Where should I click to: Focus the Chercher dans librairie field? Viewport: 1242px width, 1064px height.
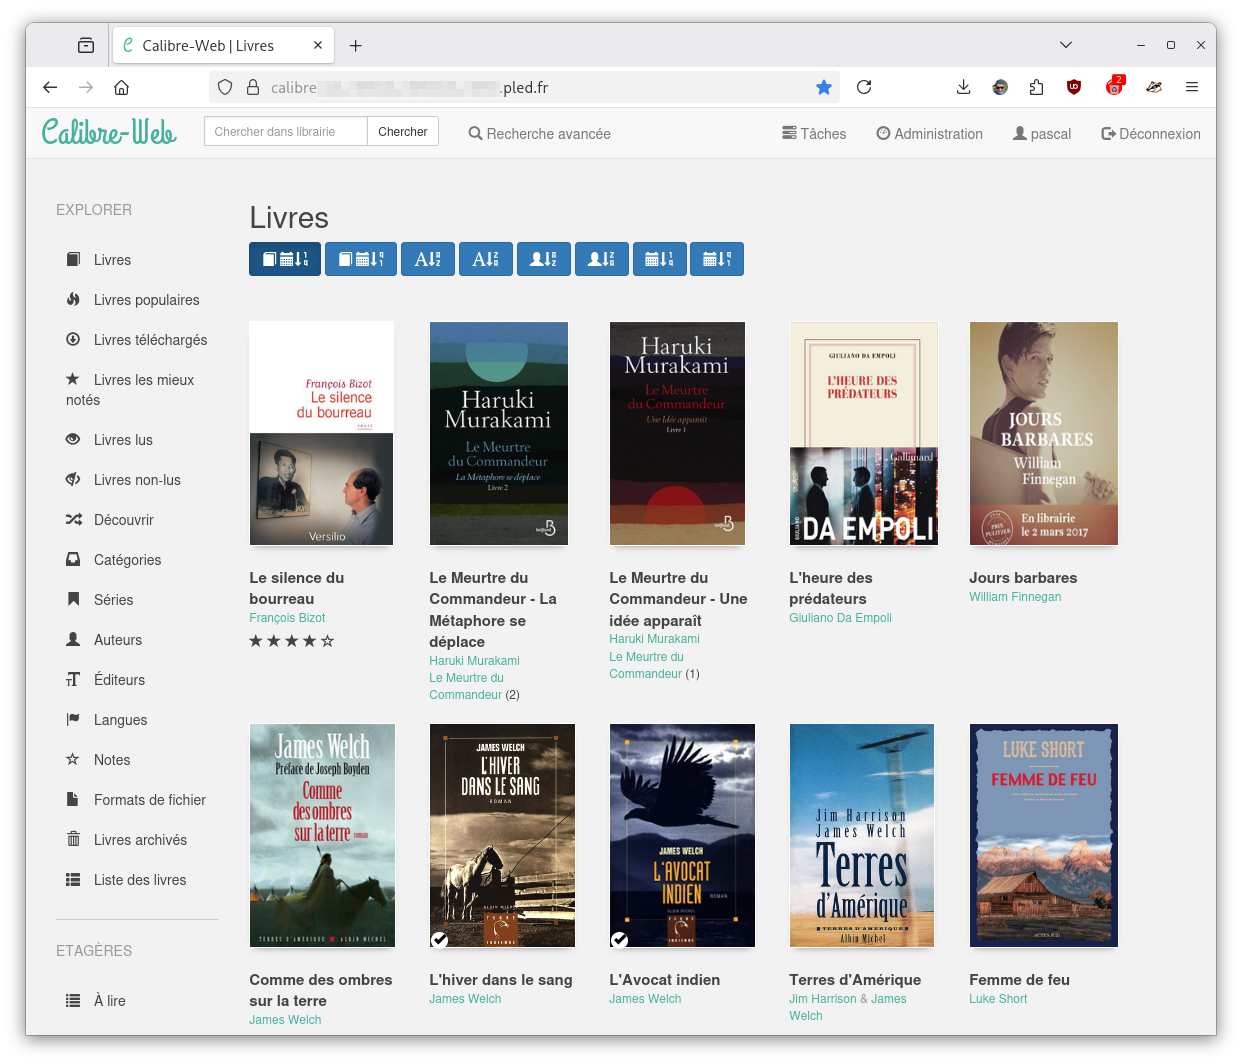(x=286, y=132)
